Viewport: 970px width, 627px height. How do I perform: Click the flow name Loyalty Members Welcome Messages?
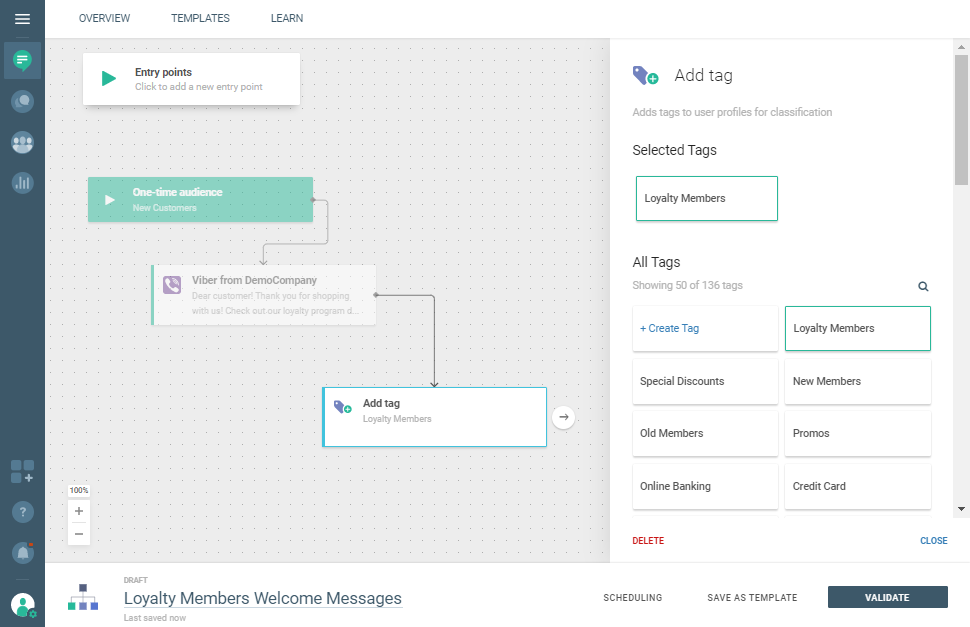[x=262, y=598]
